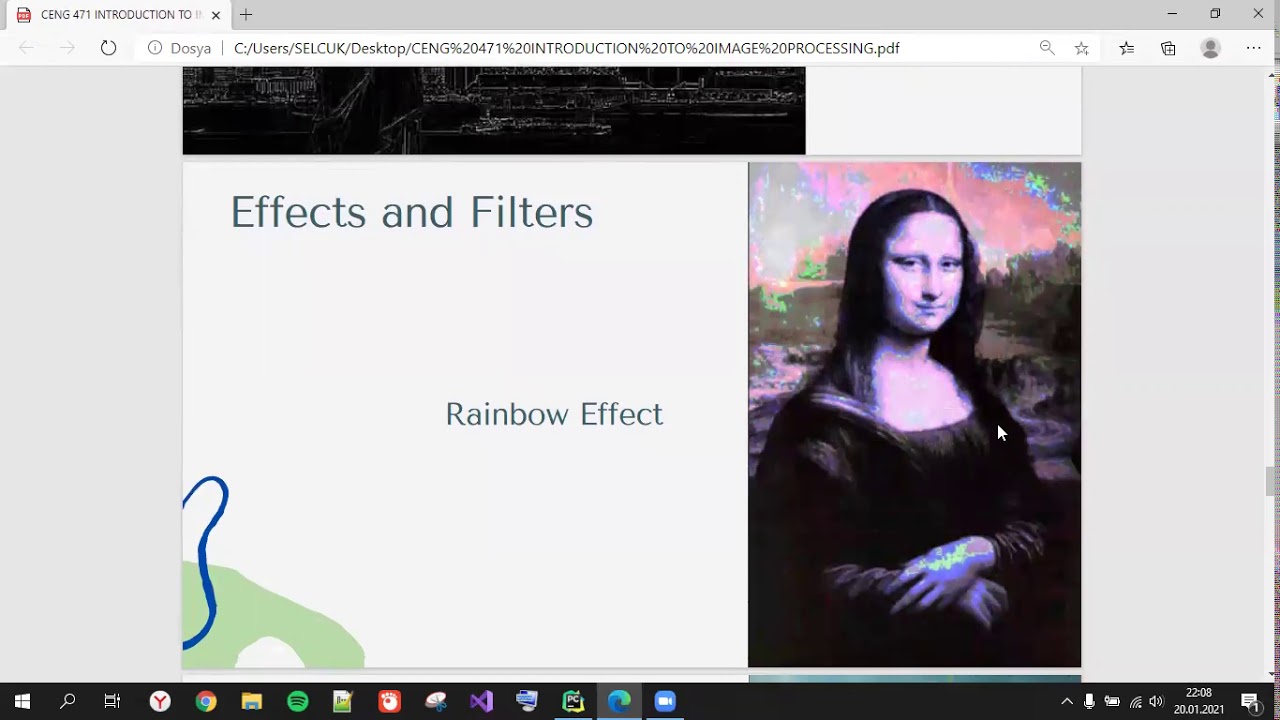Launch Yandex browser from taskbar
The image size is (1280, 720).
point(160,702)
